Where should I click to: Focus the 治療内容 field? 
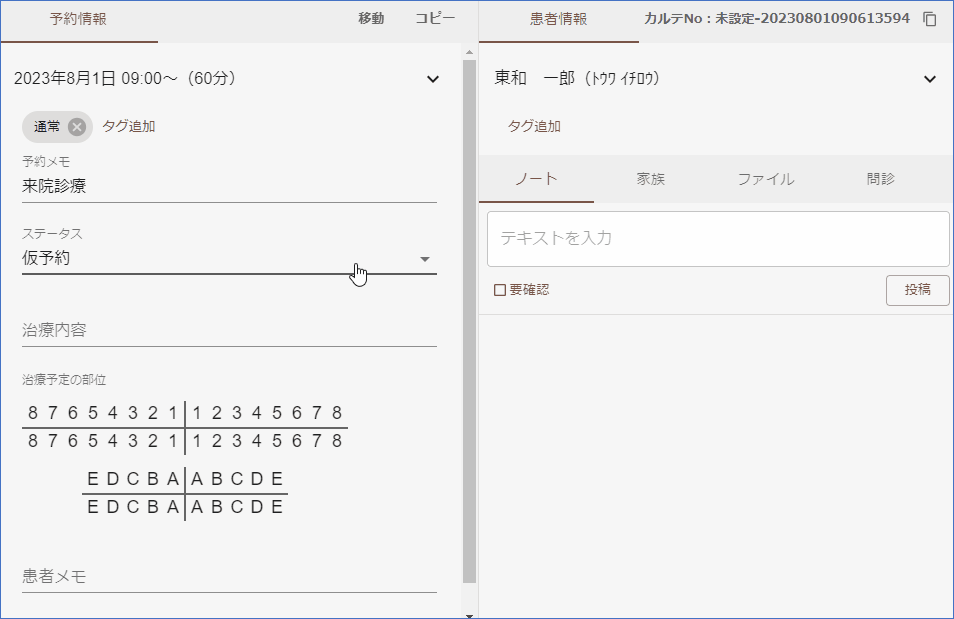[x=229, y=330]
